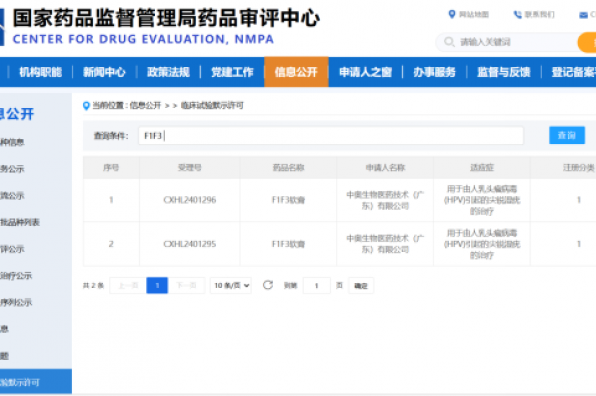The height and width of the screenshot is (396, 596).
Task: Click 信息公开 in the breadcrumb
Action: (145, 105)
